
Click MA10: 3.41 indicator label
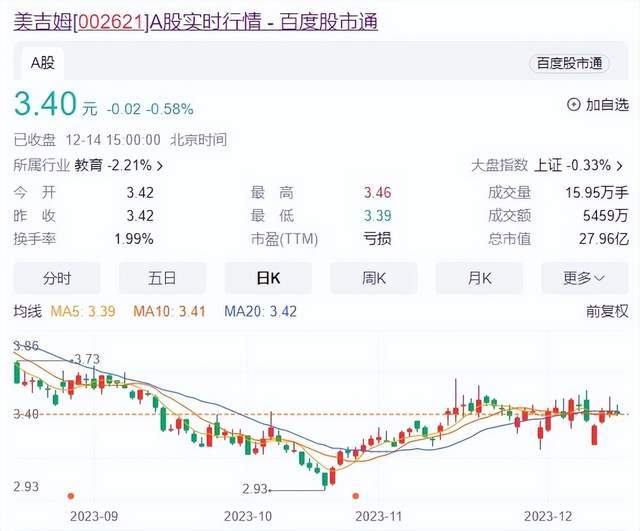tap(169, 311)
